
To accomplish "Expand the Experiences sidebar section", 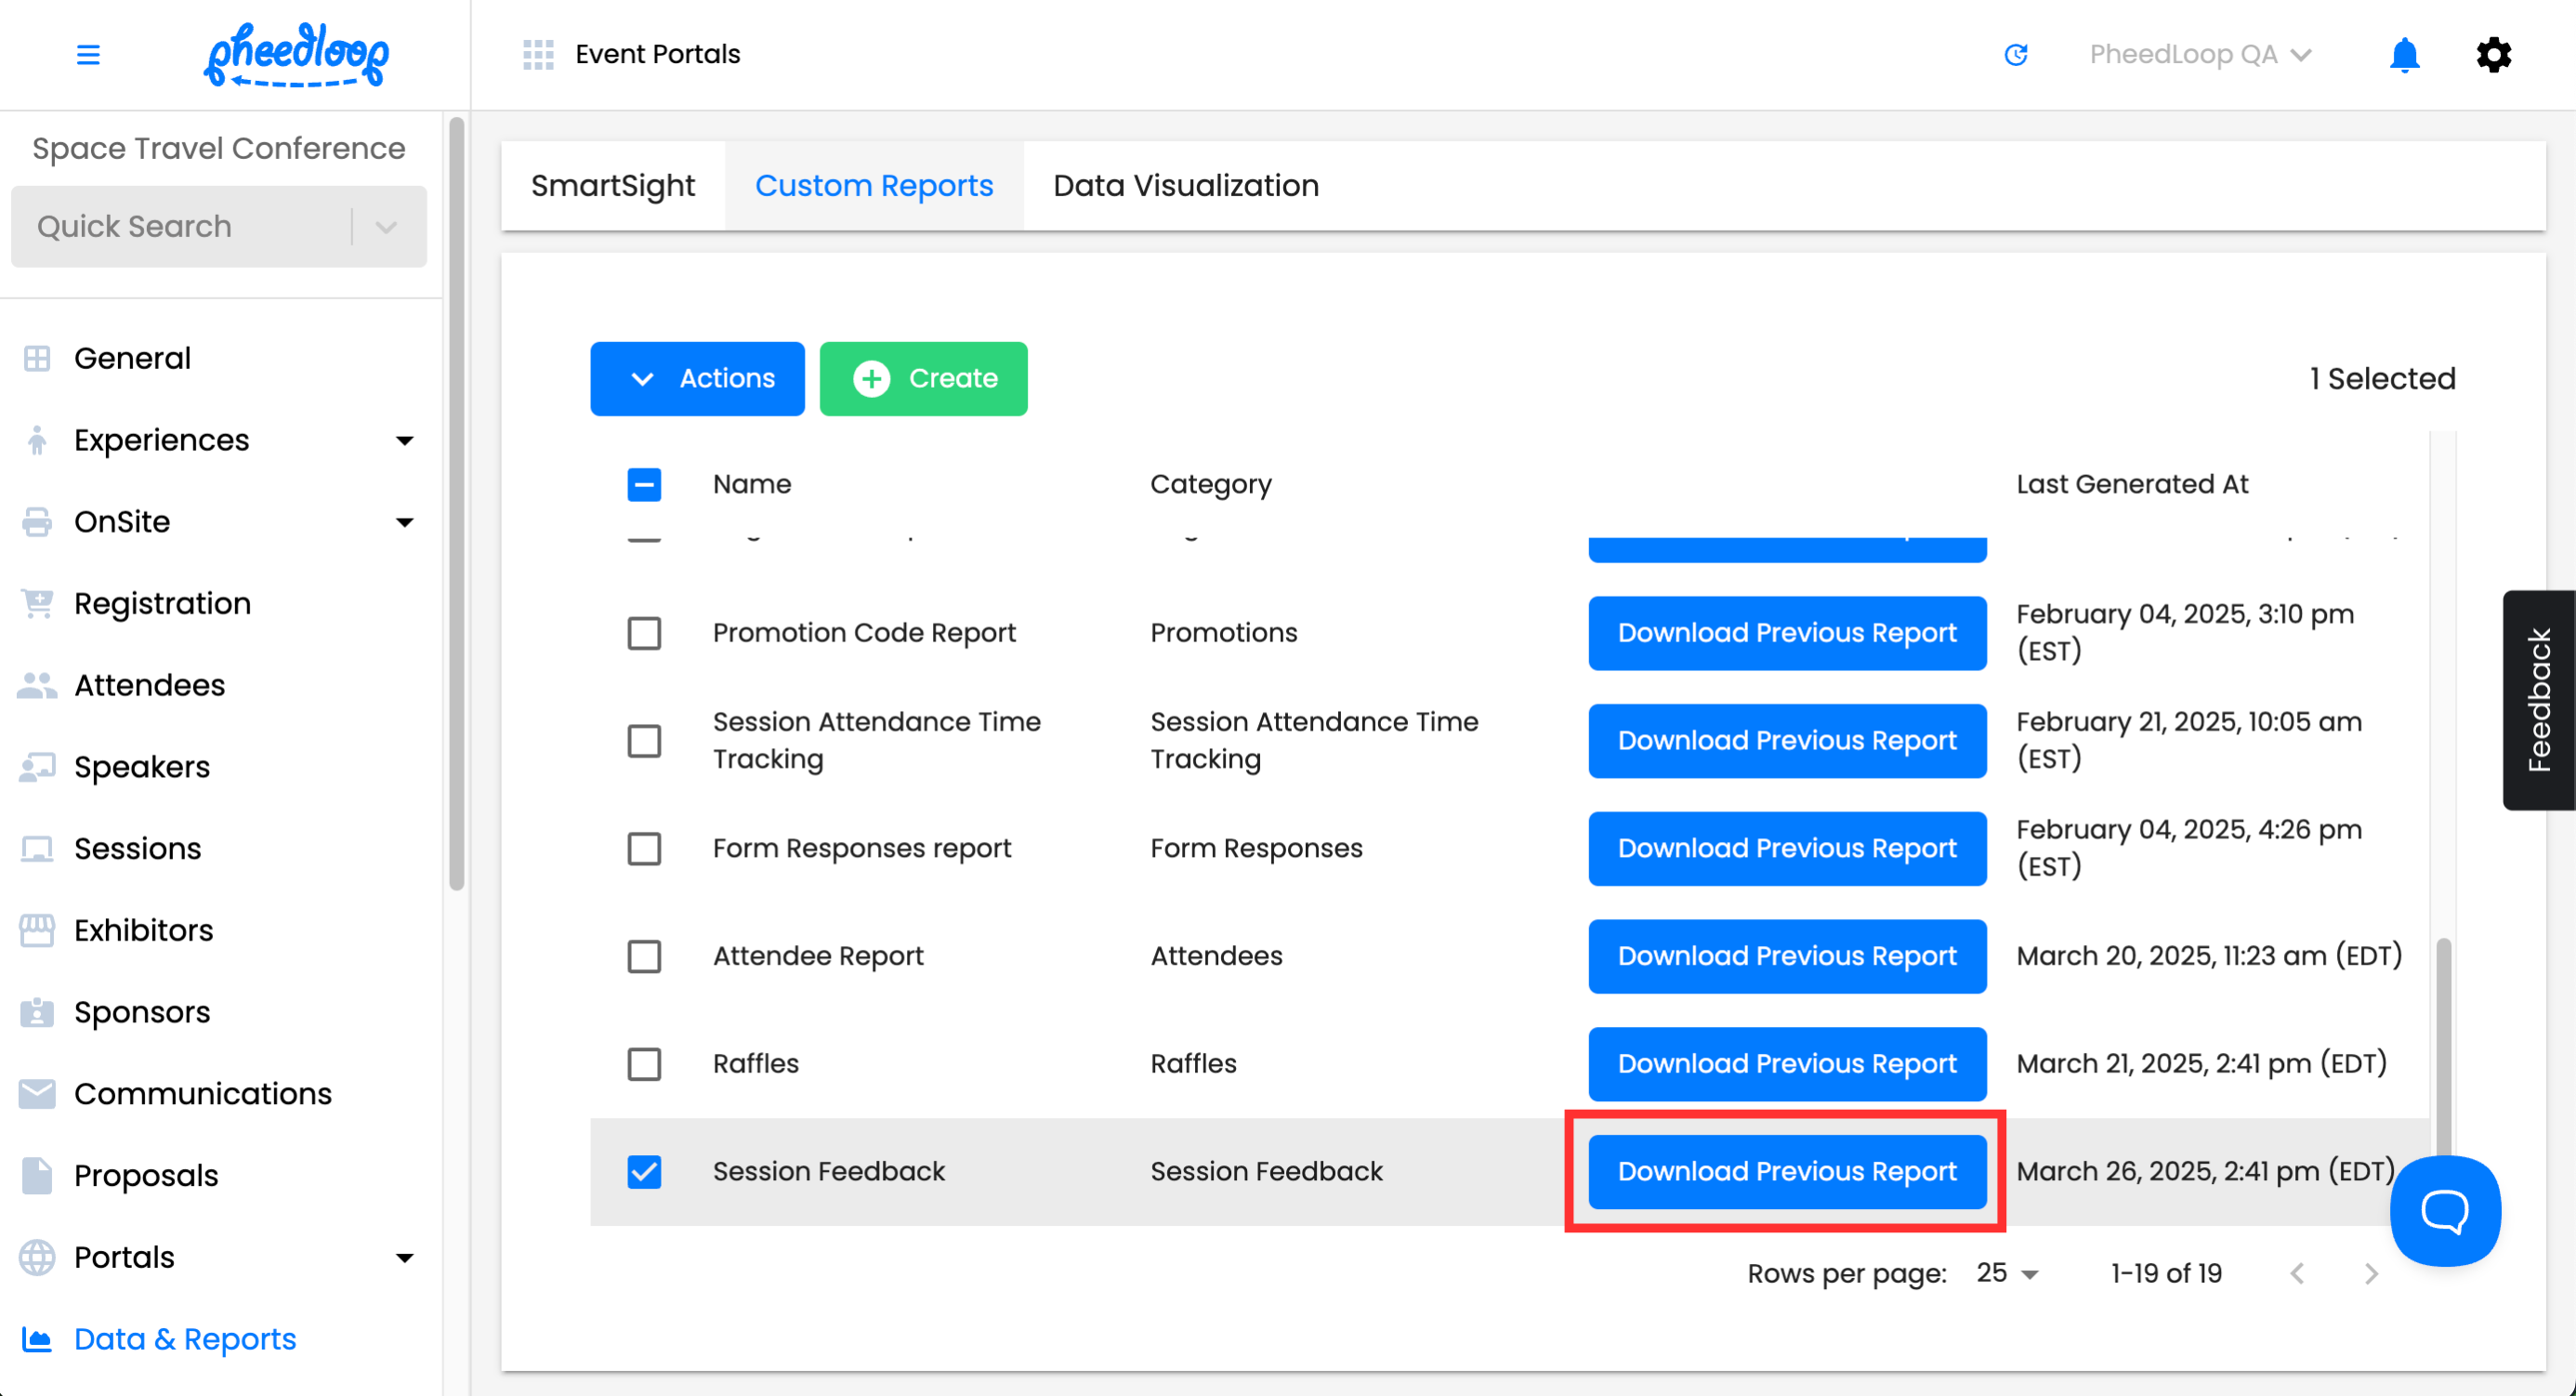I will pos(404,440).
